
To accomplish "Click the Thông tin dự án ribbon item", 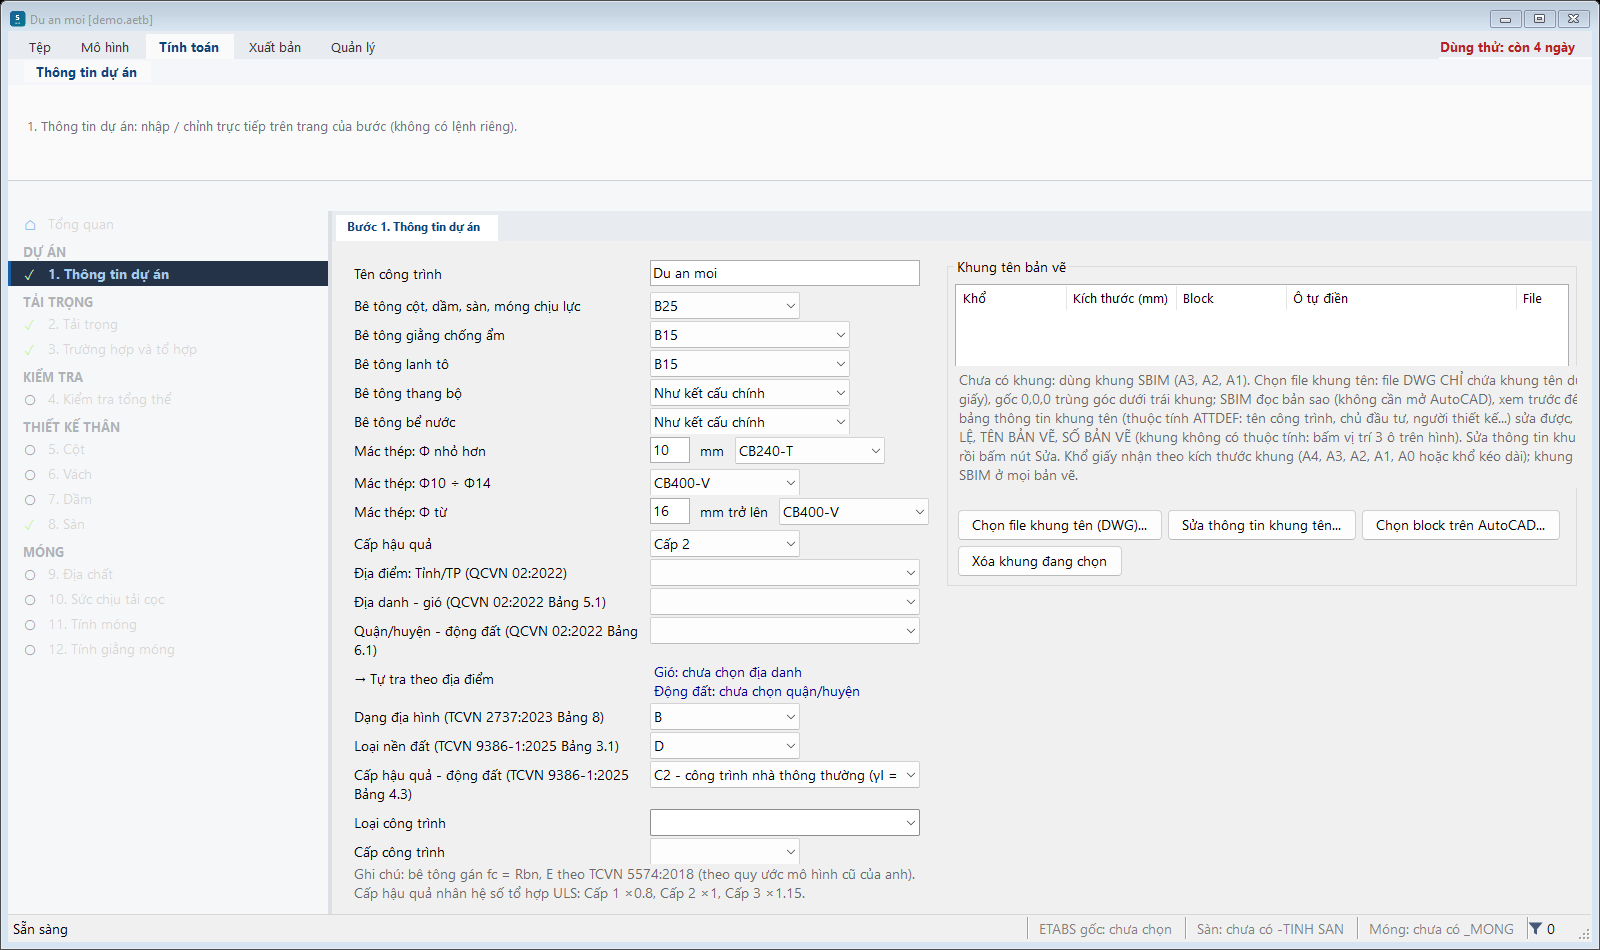I will (x=86, y=72).
